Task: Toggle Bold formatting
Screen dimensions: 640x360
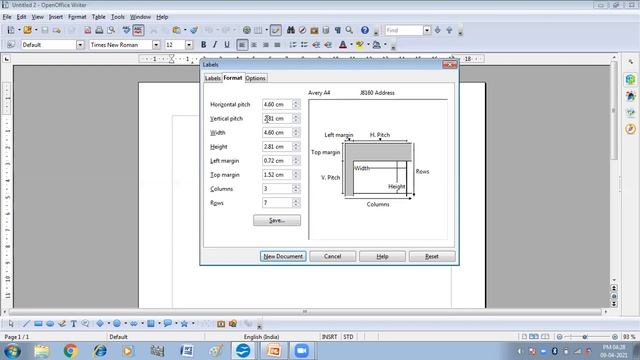Action: [203, 45]
